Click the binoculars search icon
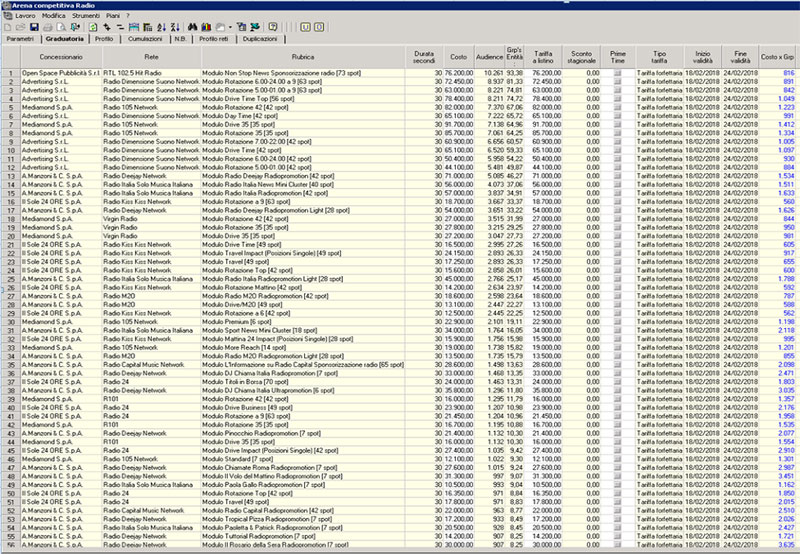Viewport: 800px width, 554px height. click(x=193, y=27)
